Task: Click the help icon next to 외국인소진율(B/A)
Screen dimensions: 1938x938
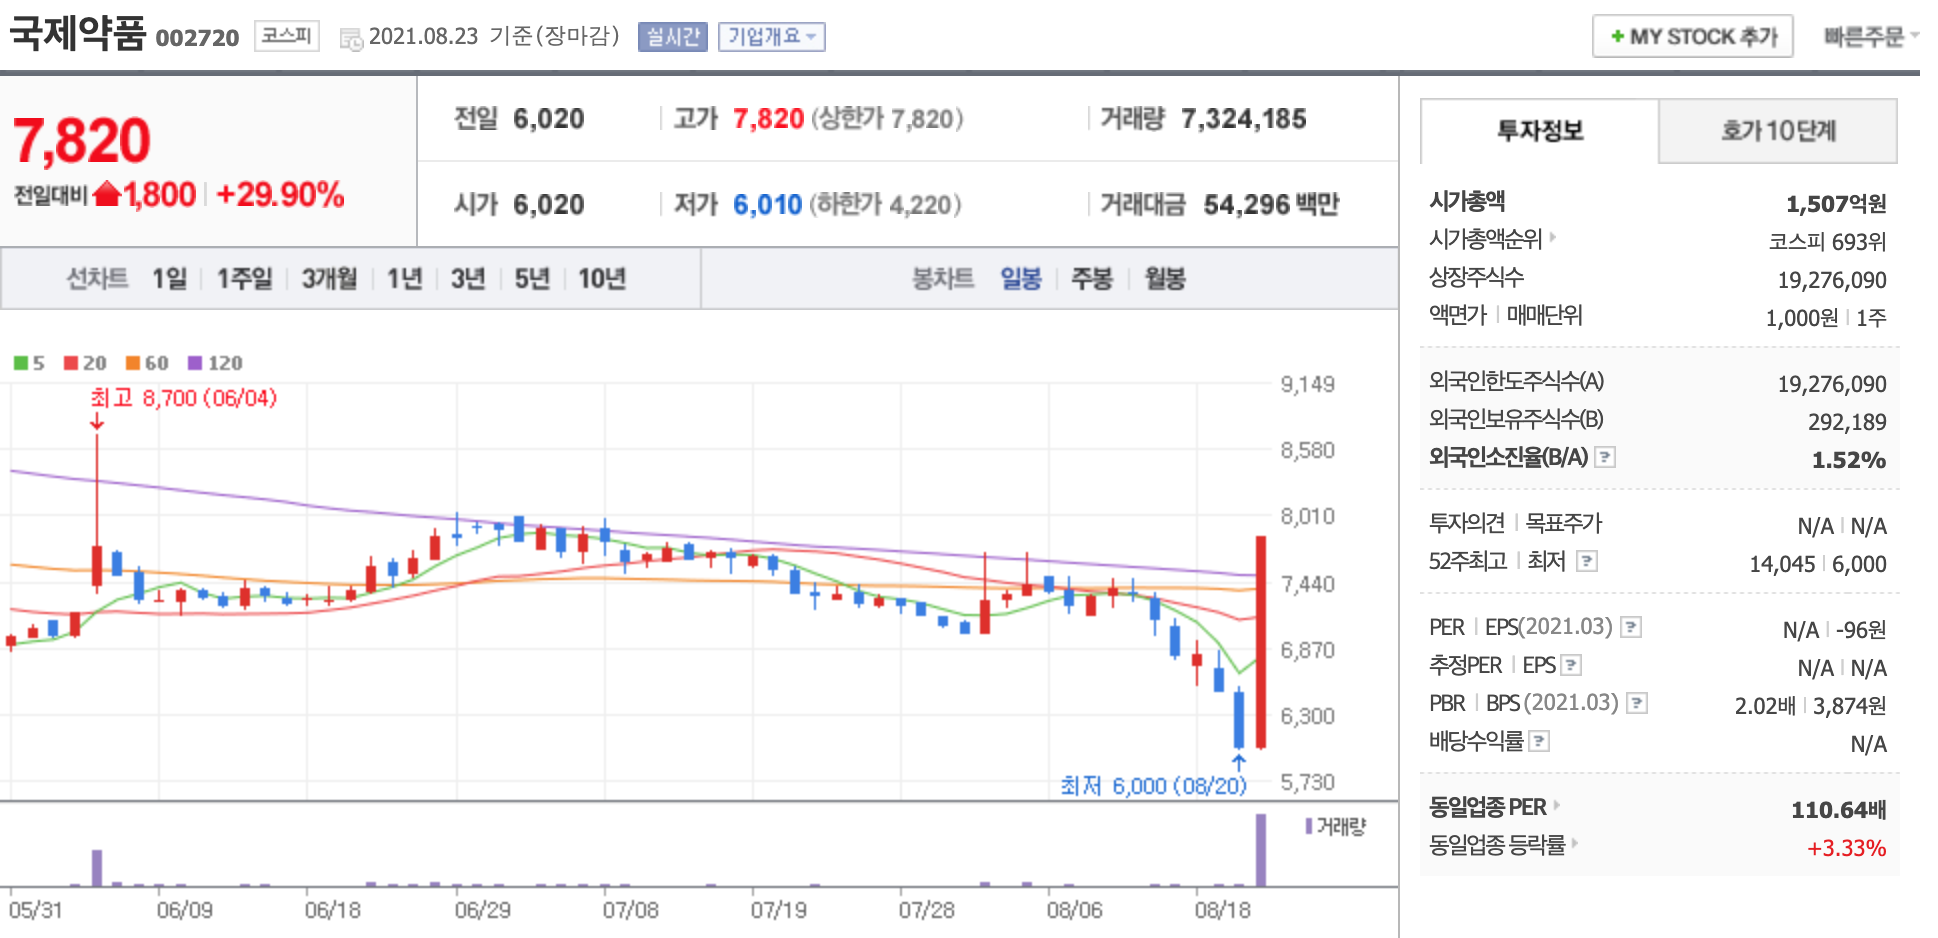Action: [x=1605, y=457]
